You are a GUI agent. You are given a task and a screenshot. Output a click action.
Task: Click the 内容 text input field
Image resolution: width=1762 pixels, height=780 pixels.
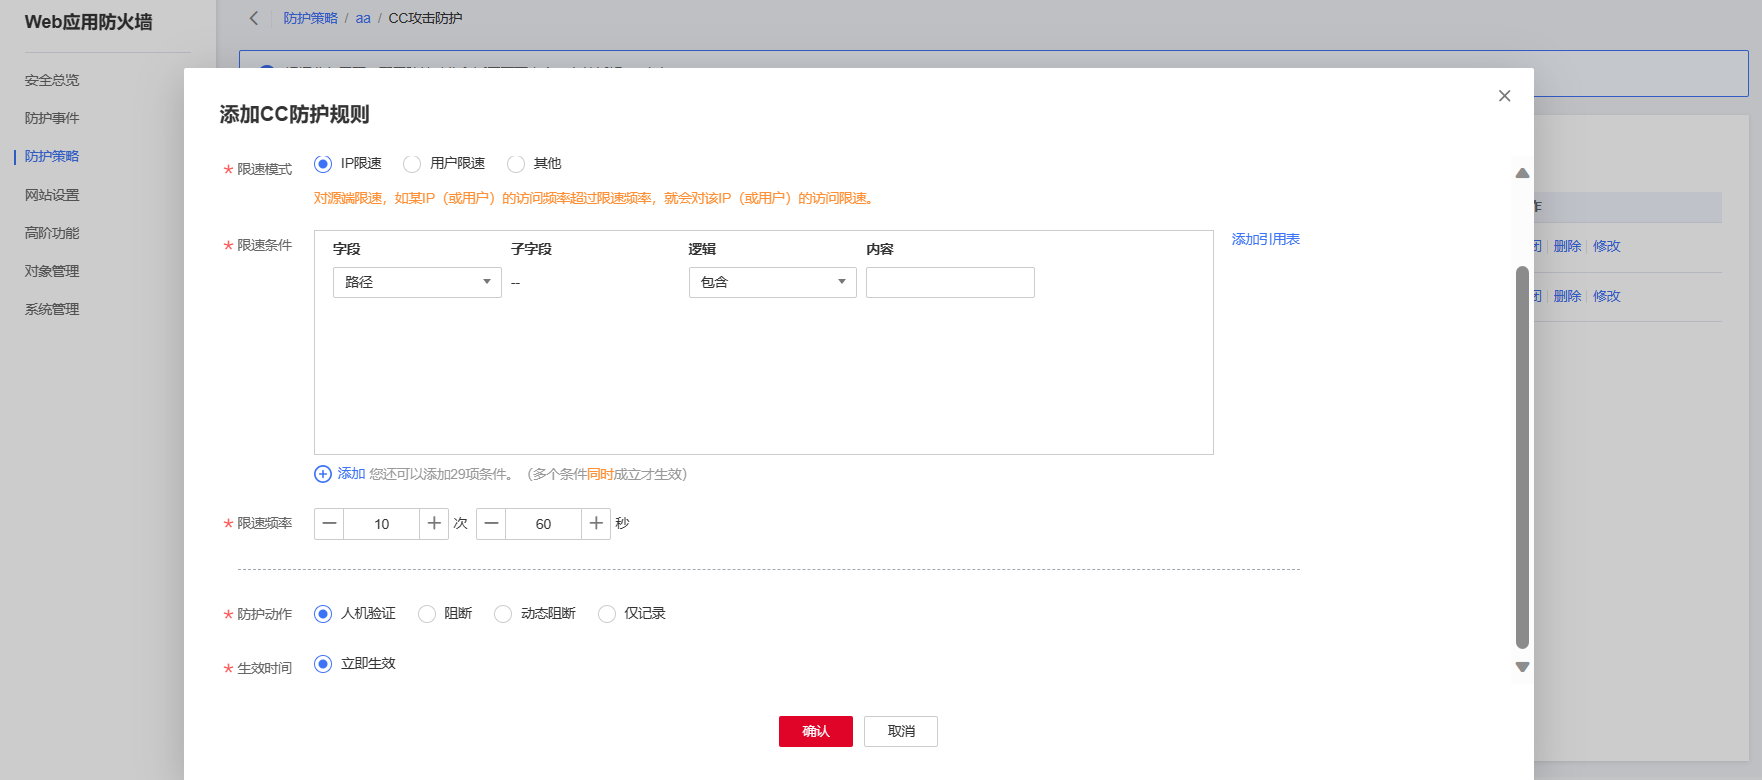click(x=950, y=282)
